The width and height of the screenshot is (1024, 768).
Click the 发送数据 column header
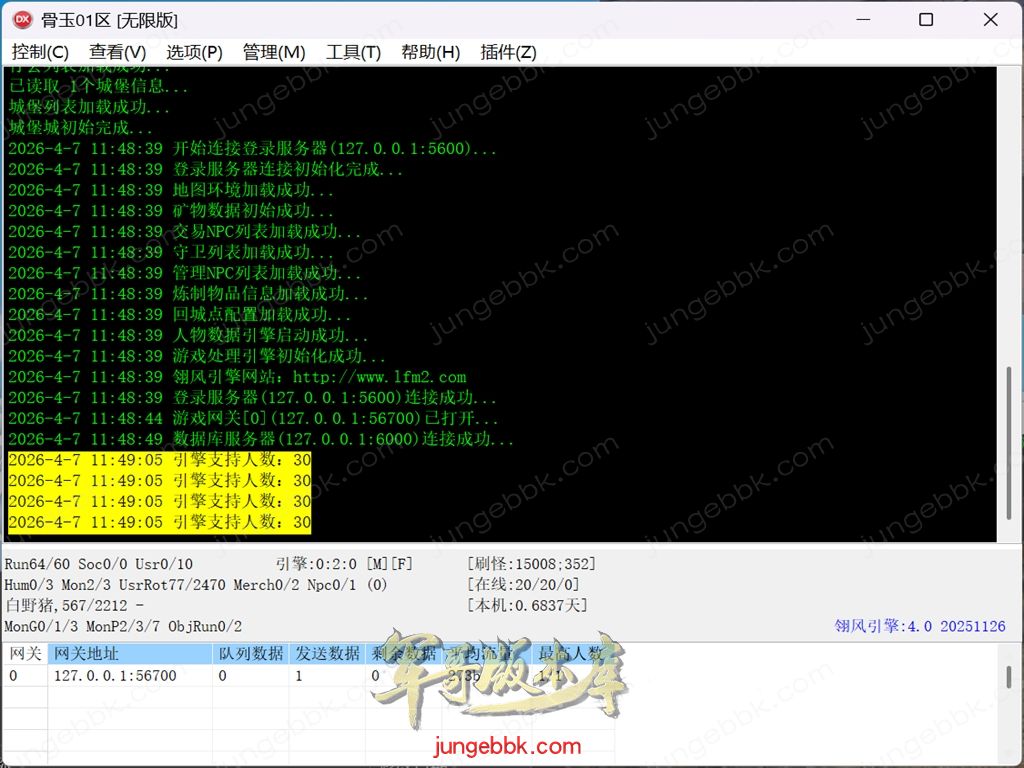point(327,654)
